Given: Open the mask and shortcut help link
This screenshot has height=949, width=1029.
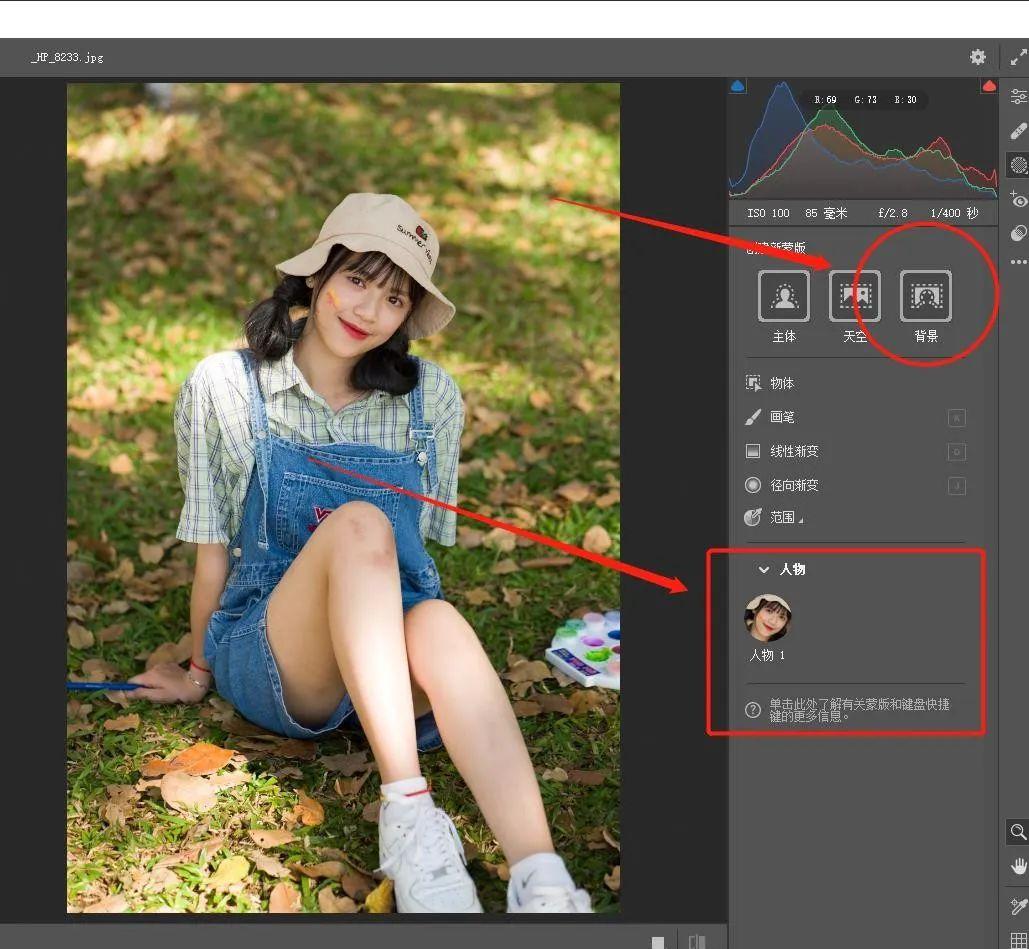Looking at the screenshot, I should click(860, 710).
